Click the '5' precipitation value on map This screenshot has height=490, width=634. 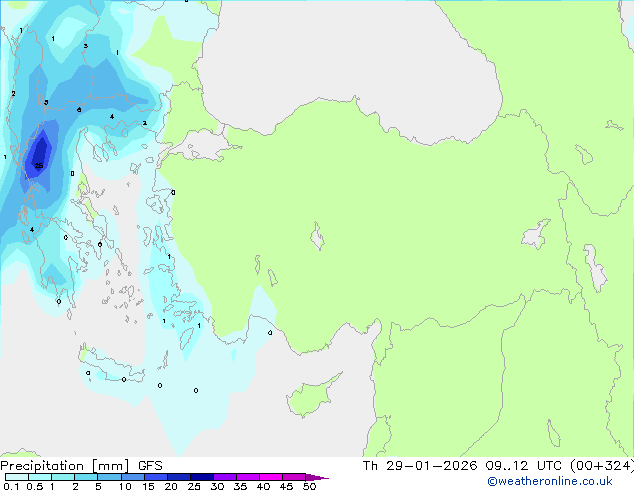click(x=46, y=102)
